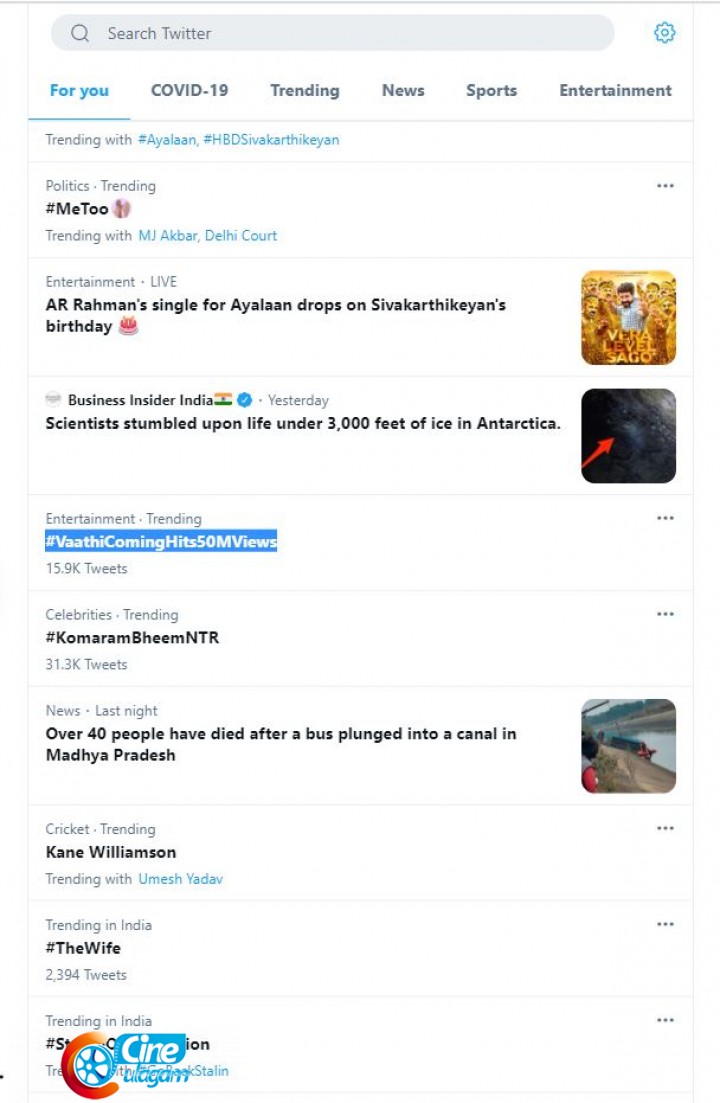The width and height of the screenshot is (720, 1103).
Task: Open the Antarctica ice story thumbnail
Action: [x=628, y=436]
